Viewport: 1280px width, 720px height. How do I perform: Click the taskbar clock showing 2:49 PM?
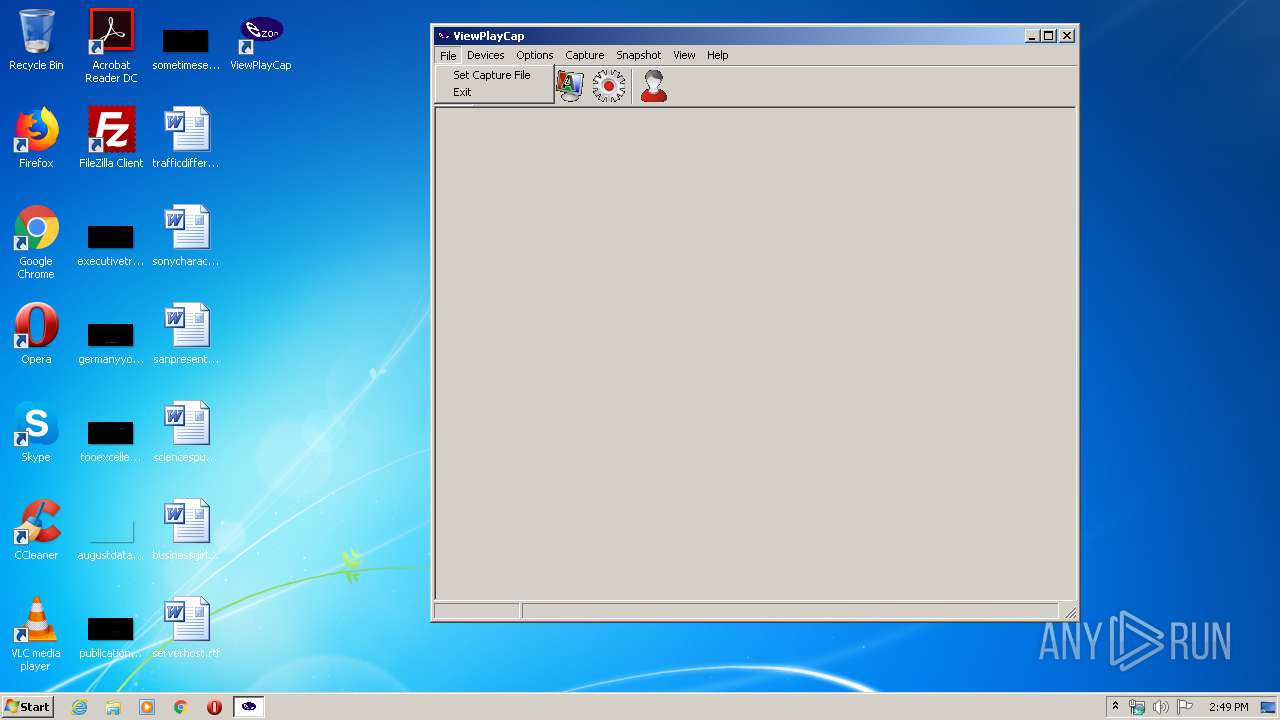1228,707
